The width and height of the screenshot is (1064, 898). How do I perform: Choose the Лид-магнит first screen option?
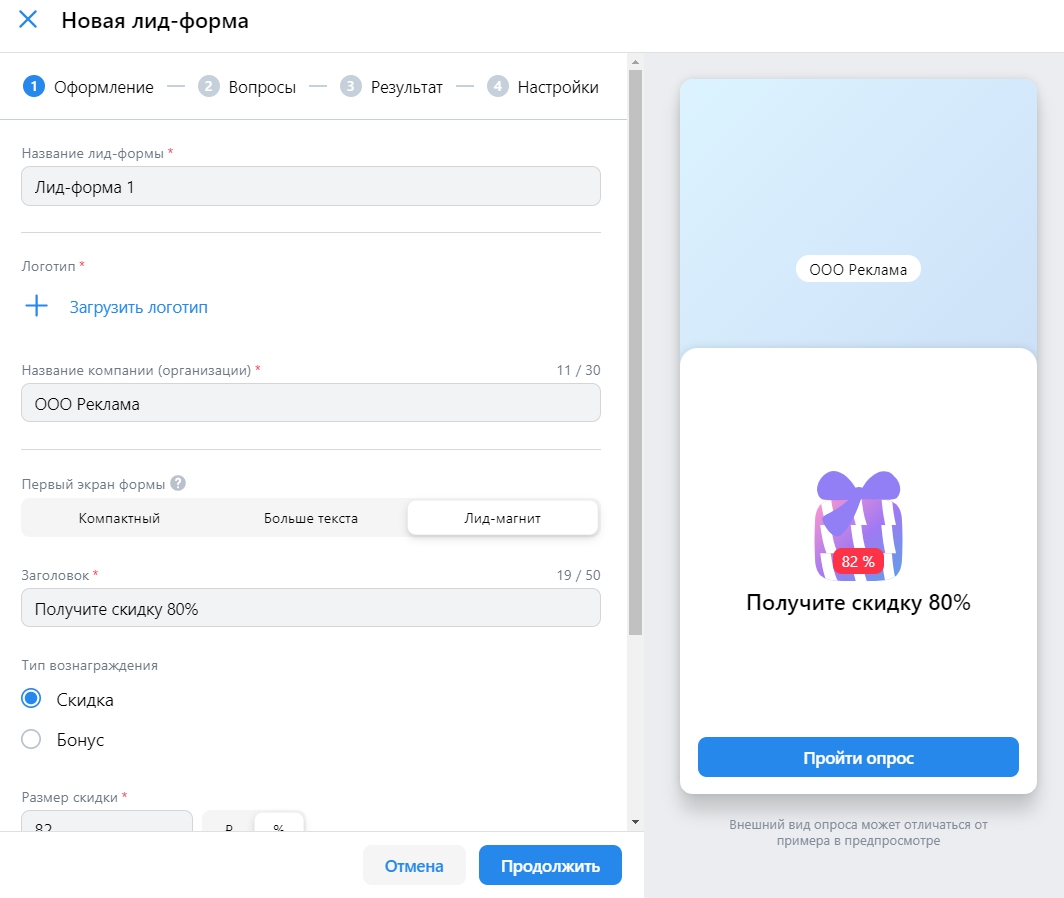502,518
